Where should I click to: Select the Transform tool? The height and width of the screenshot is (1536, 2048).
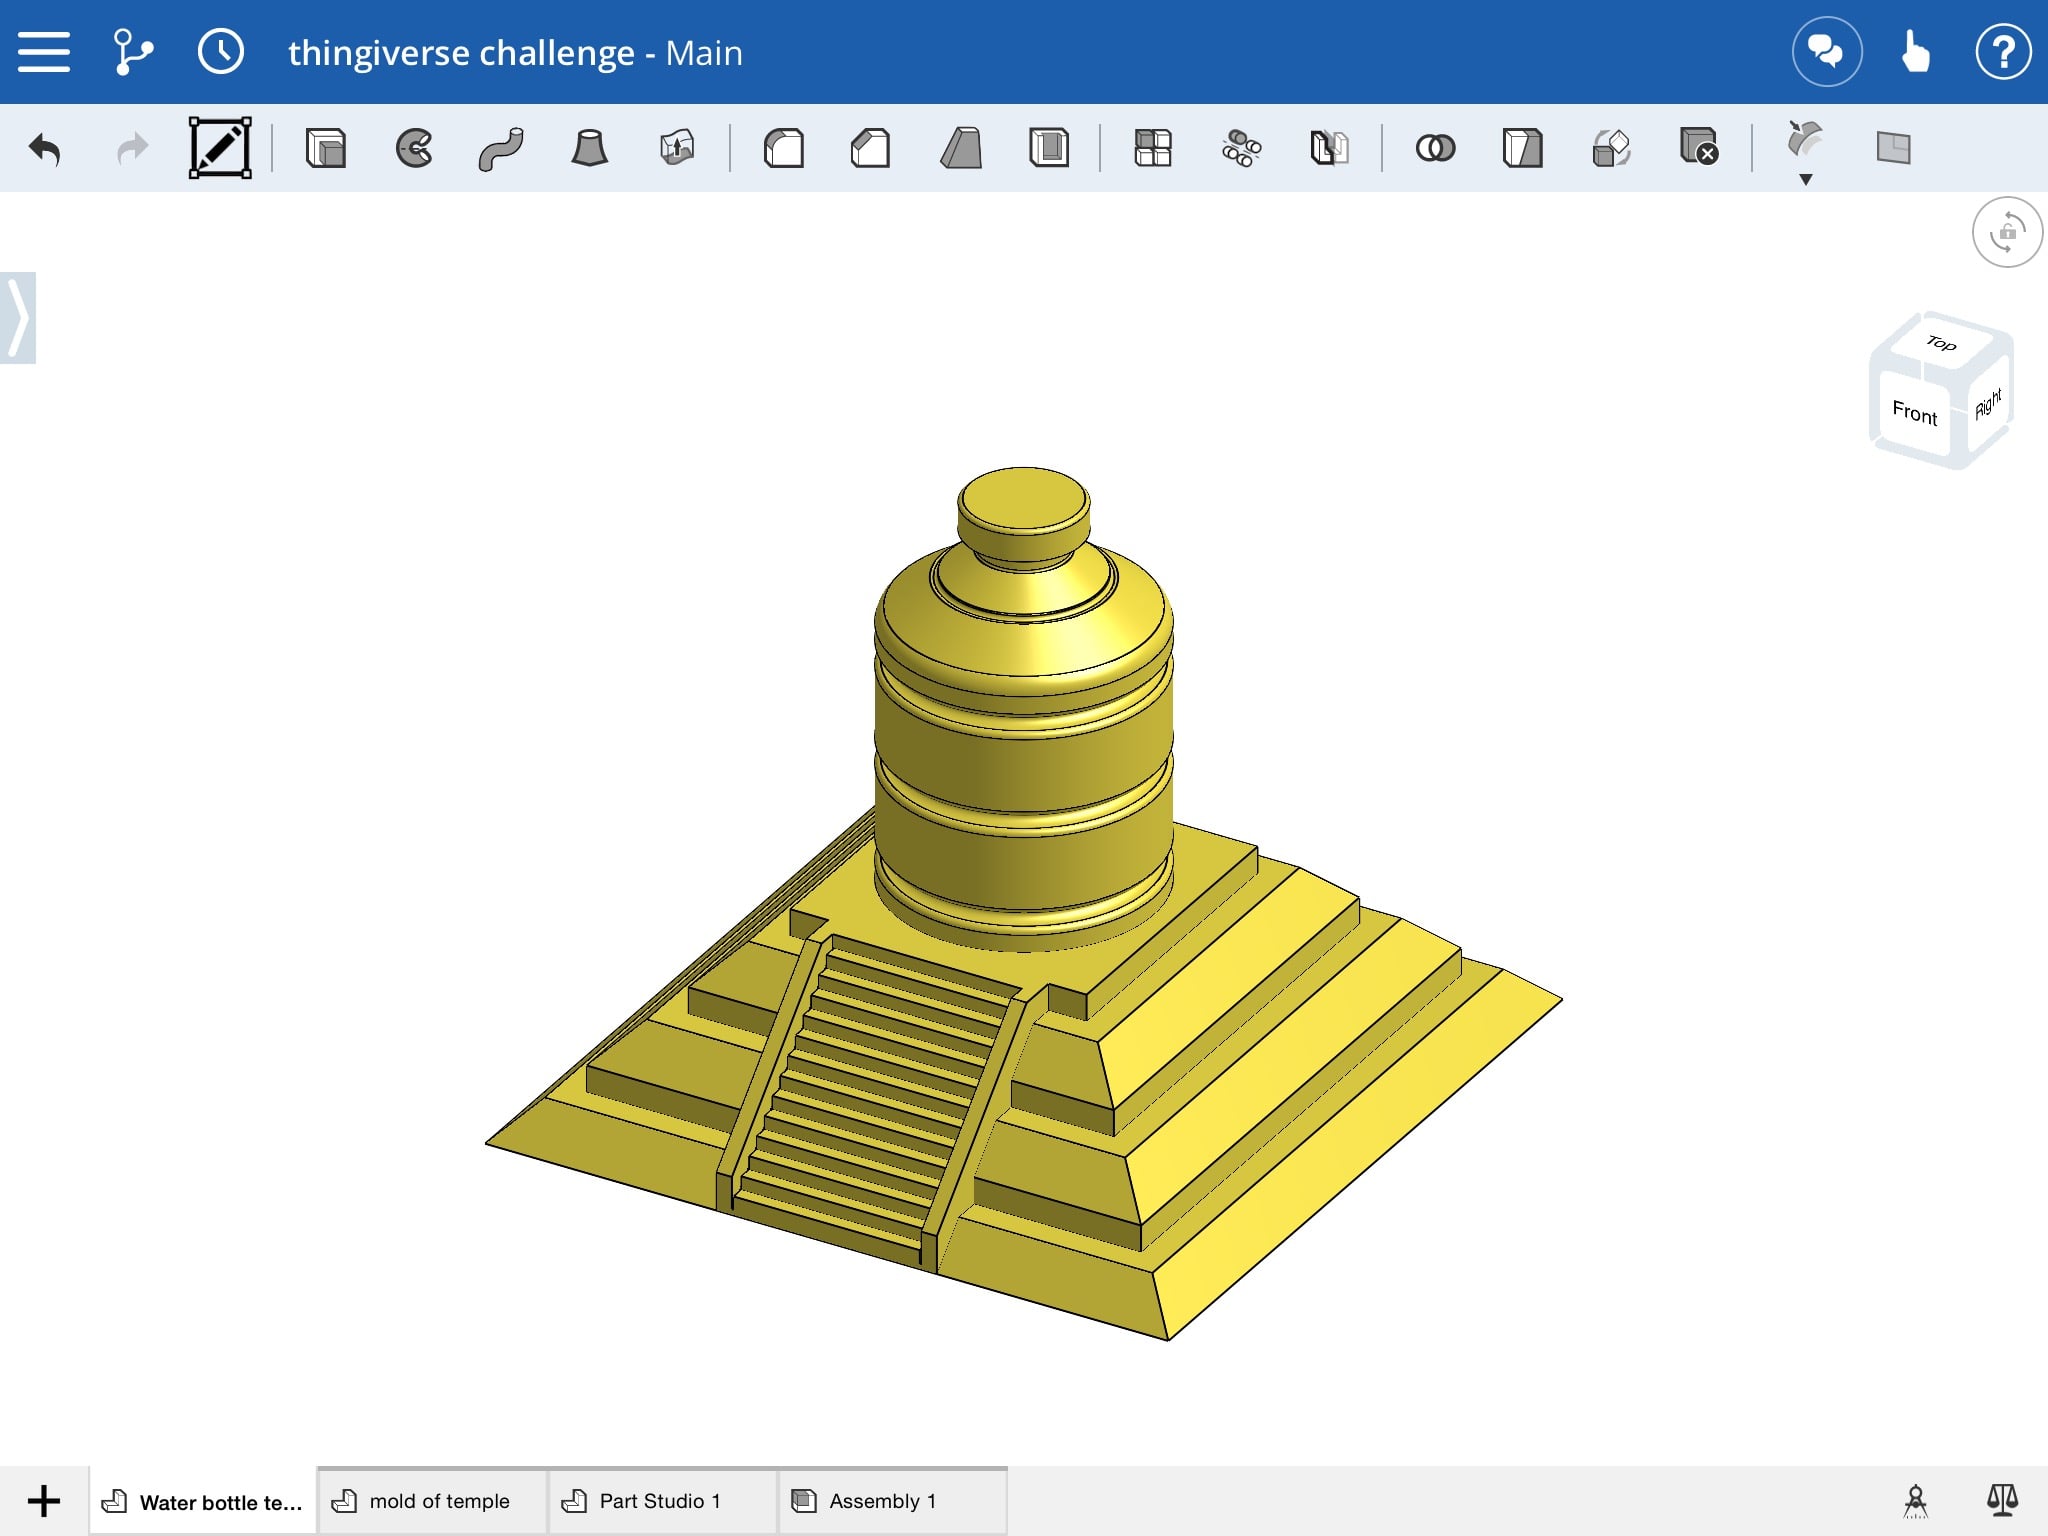[x=1611, y=148]
